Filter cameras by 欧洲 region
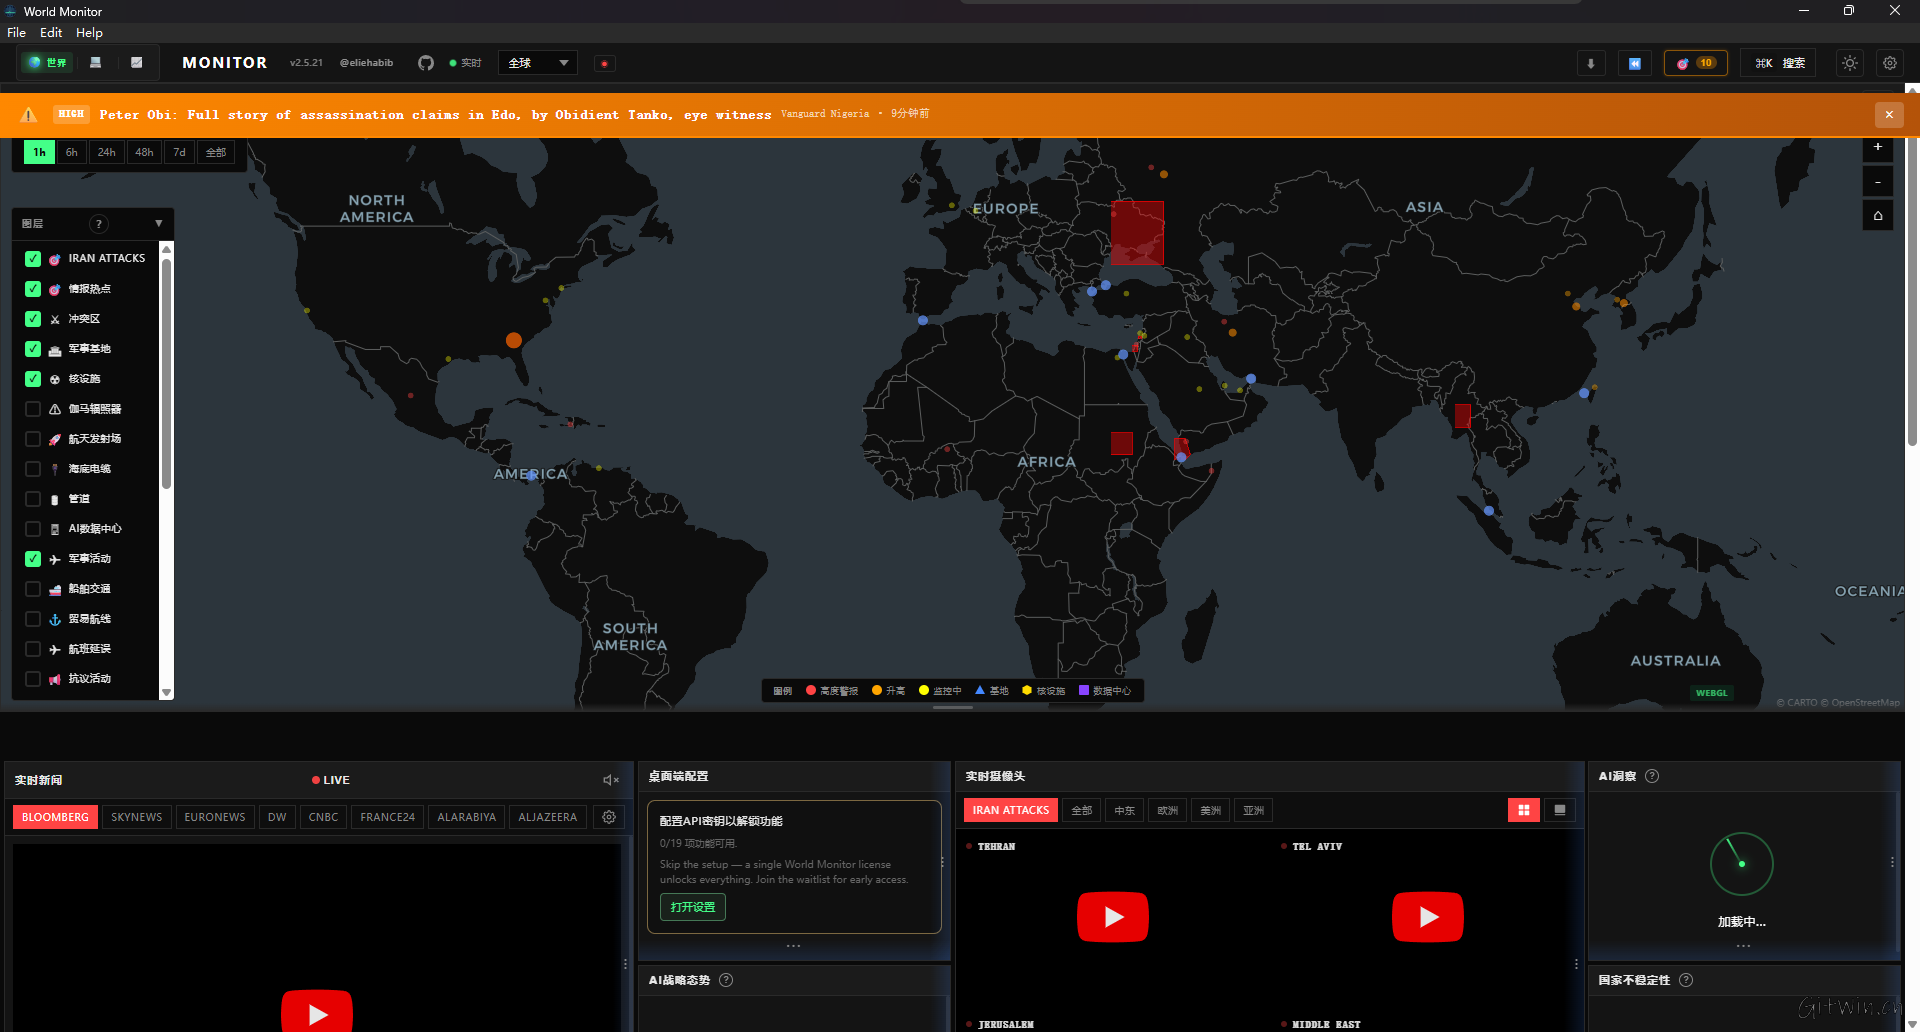Viewport: 1920px width, 1032px height. 1167,810
